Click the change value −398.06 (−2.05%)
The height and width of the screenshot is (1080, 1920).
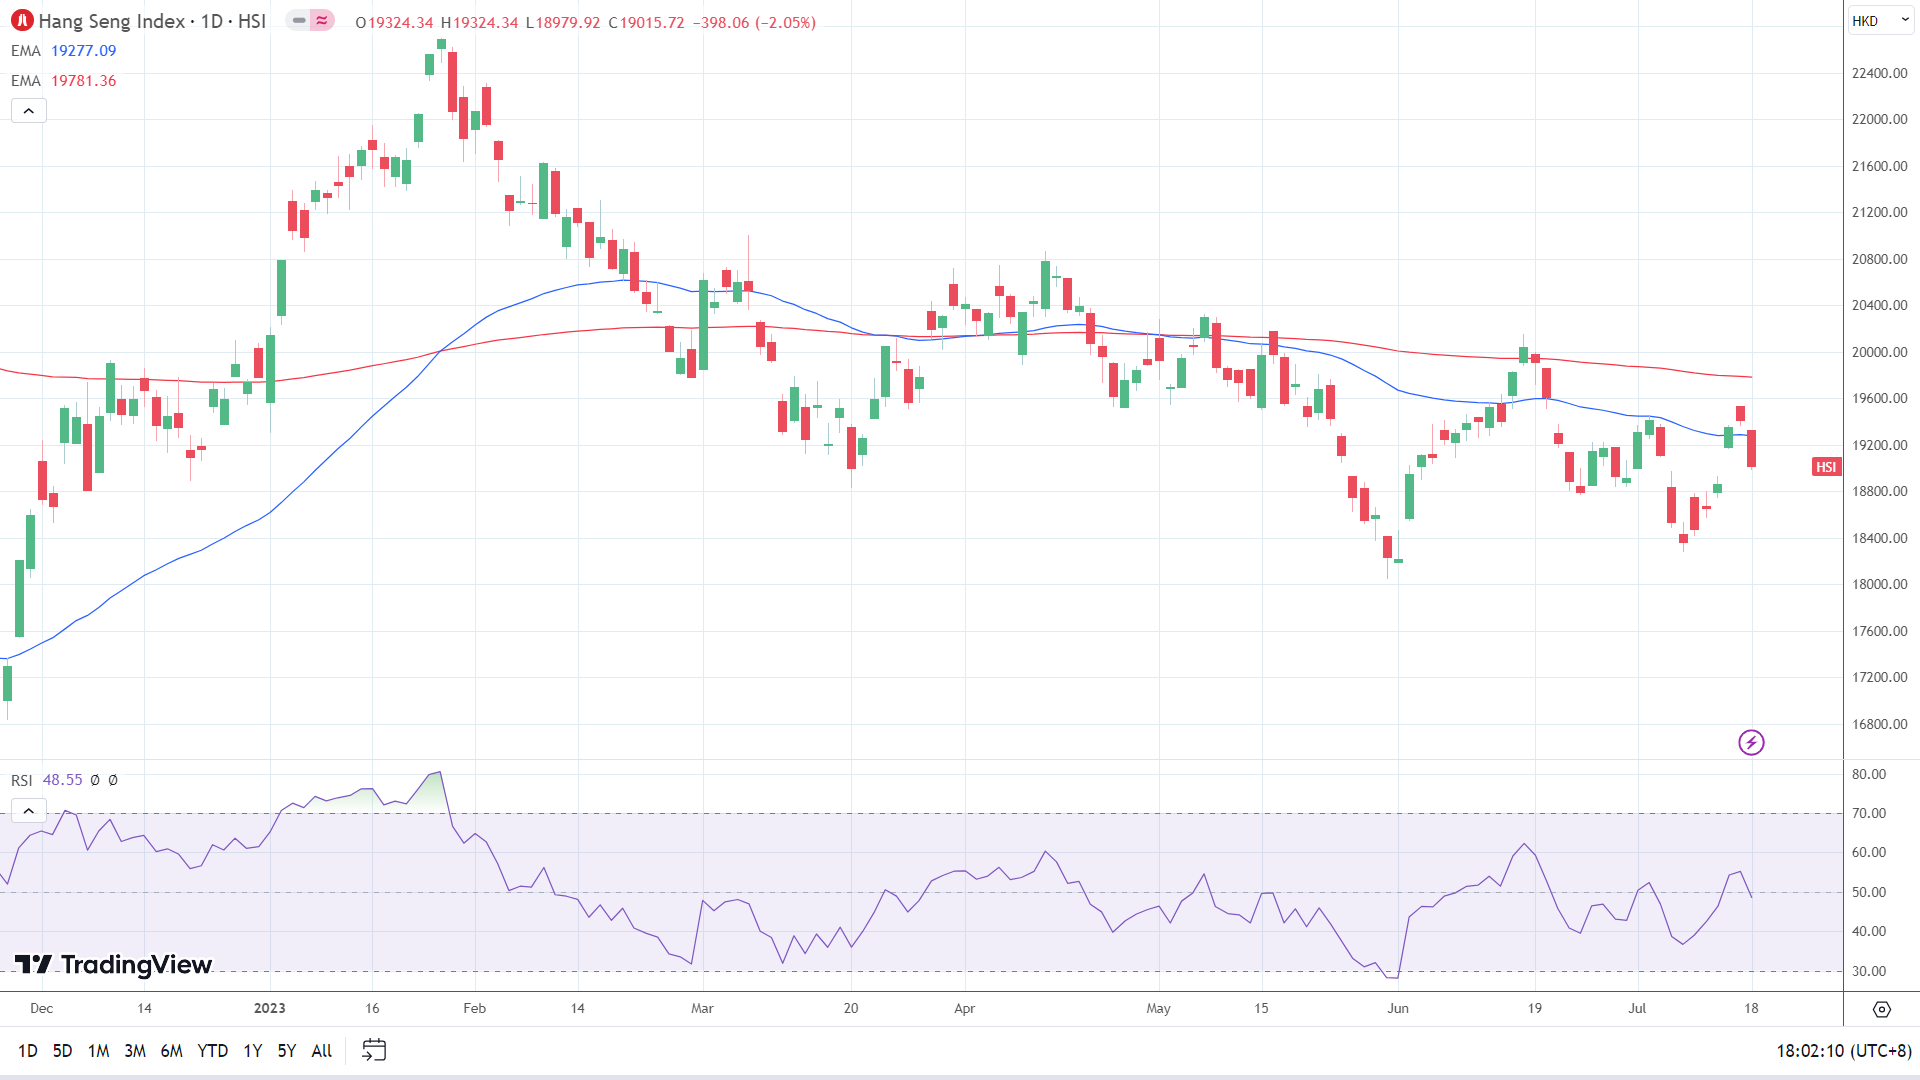[x=754, y=22]
